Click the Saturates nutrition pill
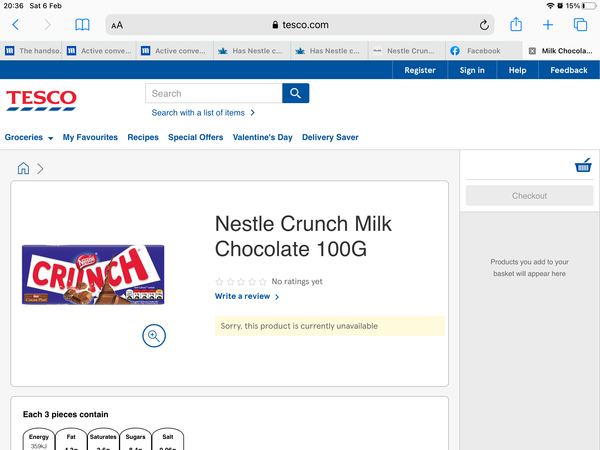Screen dimensions: 600x450 (x=103, y=439)
